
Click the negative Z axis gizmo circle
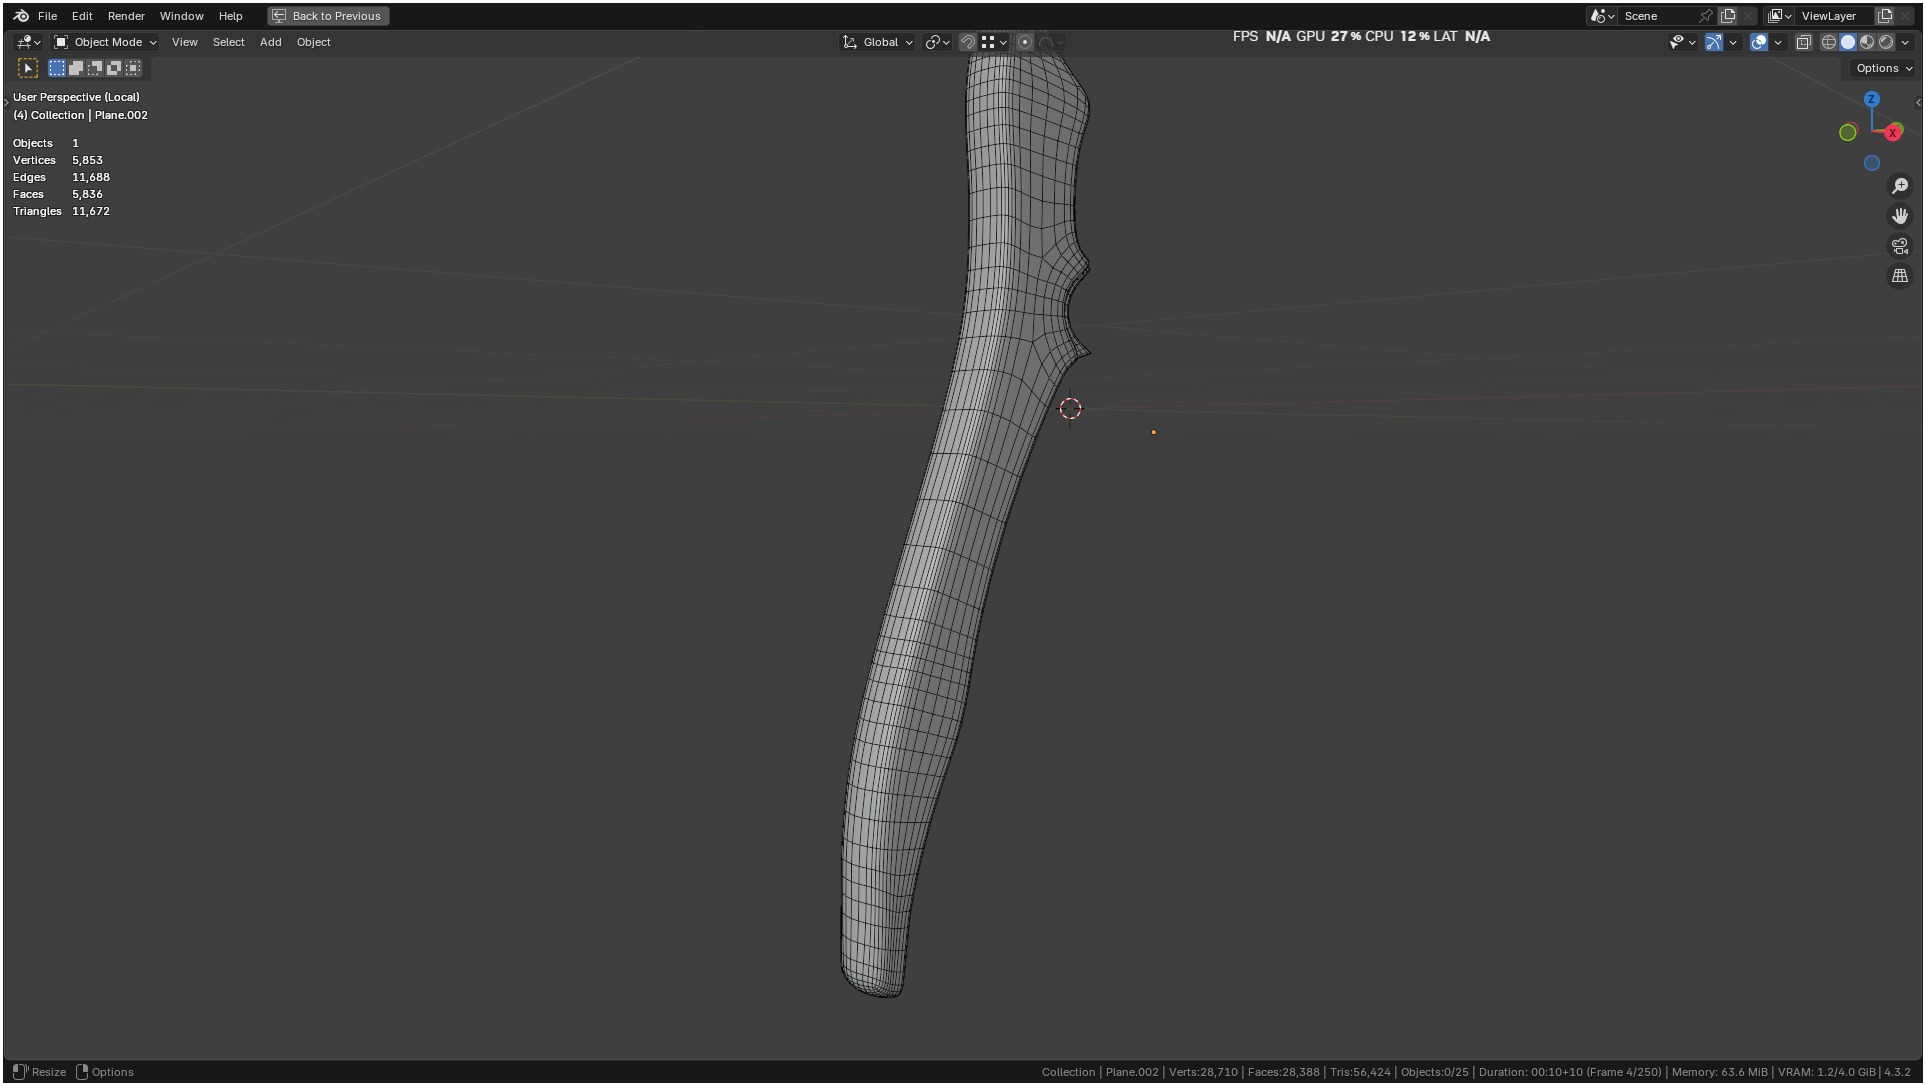pyautogui.click(x=1872, y=163)
